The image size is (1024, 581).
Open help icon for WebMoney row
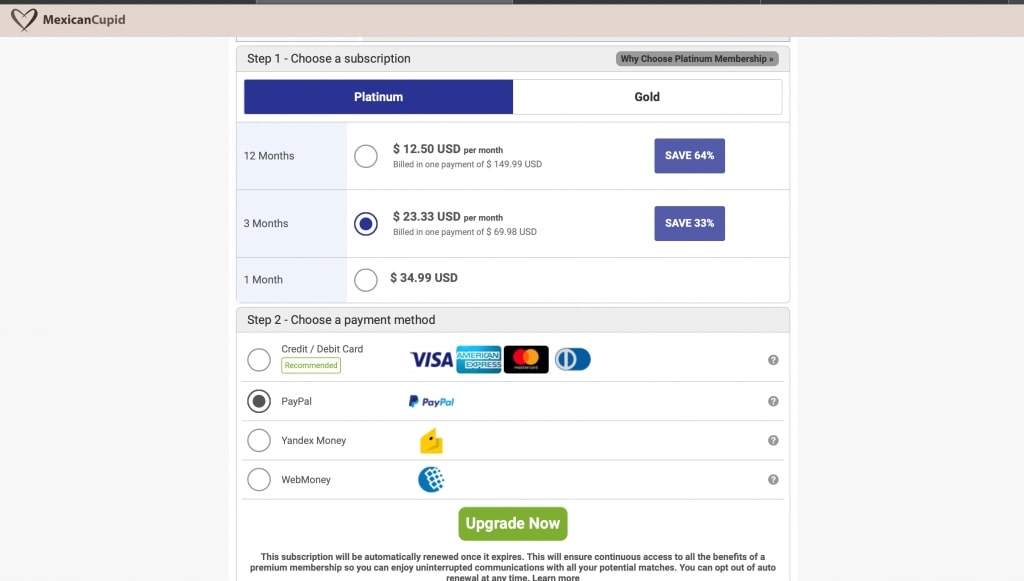click(x=773, y=480)
